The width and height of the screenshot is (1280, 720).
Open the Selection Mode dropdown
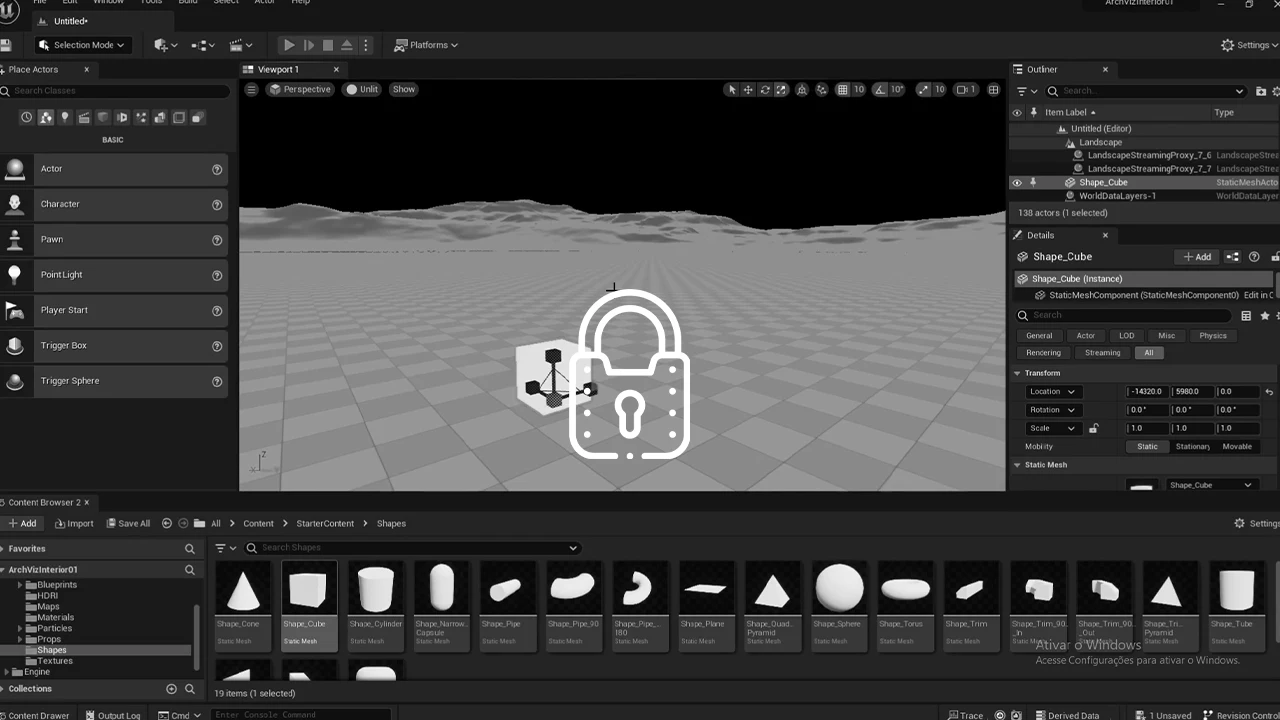point(84,45)
